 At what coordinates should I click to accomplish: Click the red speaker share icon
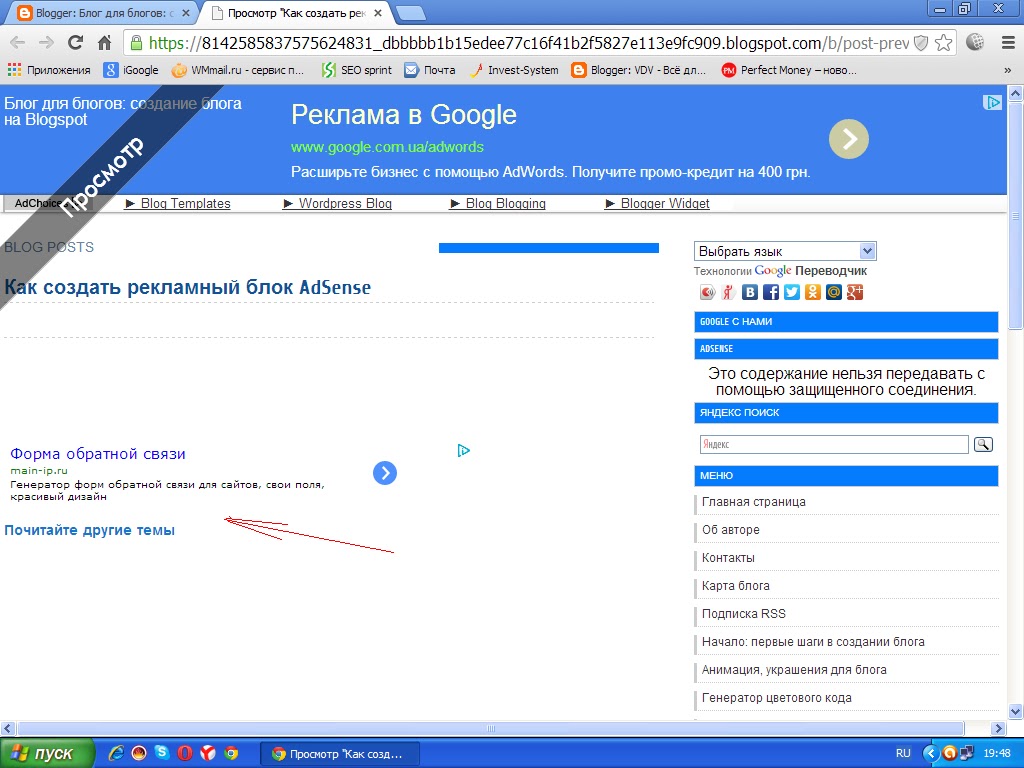tap(707, 292)
